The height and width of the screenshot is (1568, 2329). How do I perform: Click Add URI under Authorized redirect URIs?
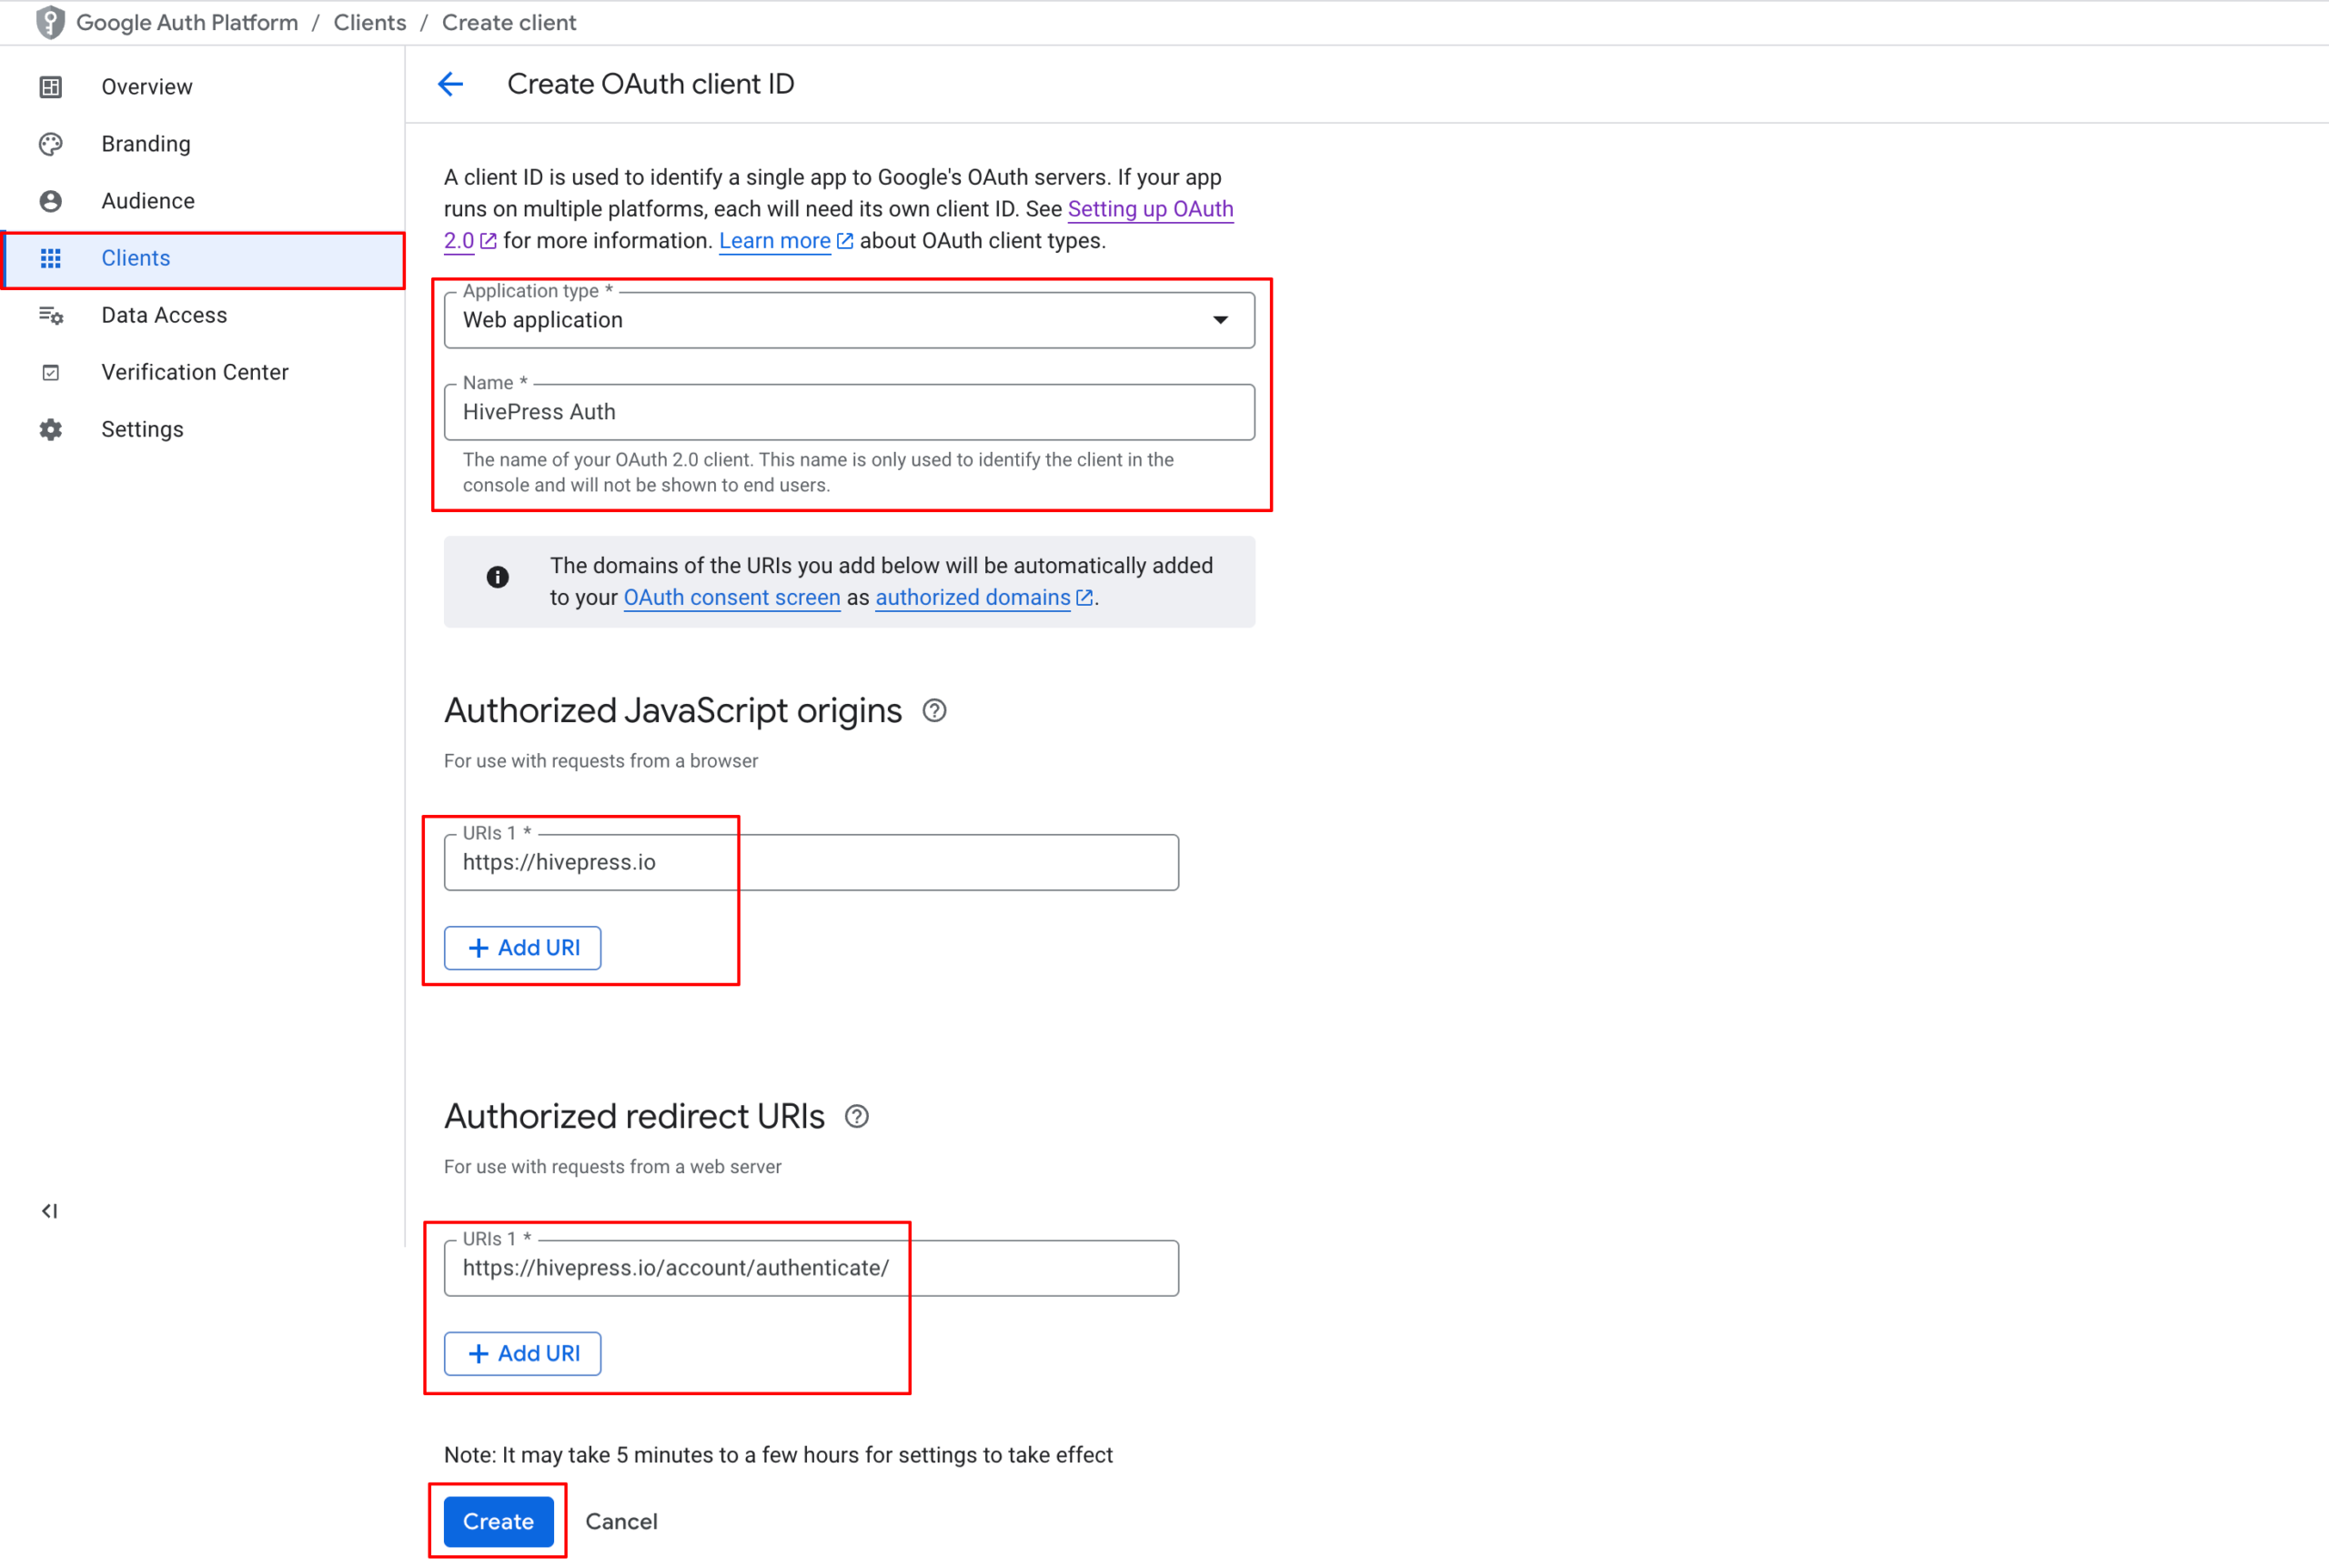(521, 1353)
